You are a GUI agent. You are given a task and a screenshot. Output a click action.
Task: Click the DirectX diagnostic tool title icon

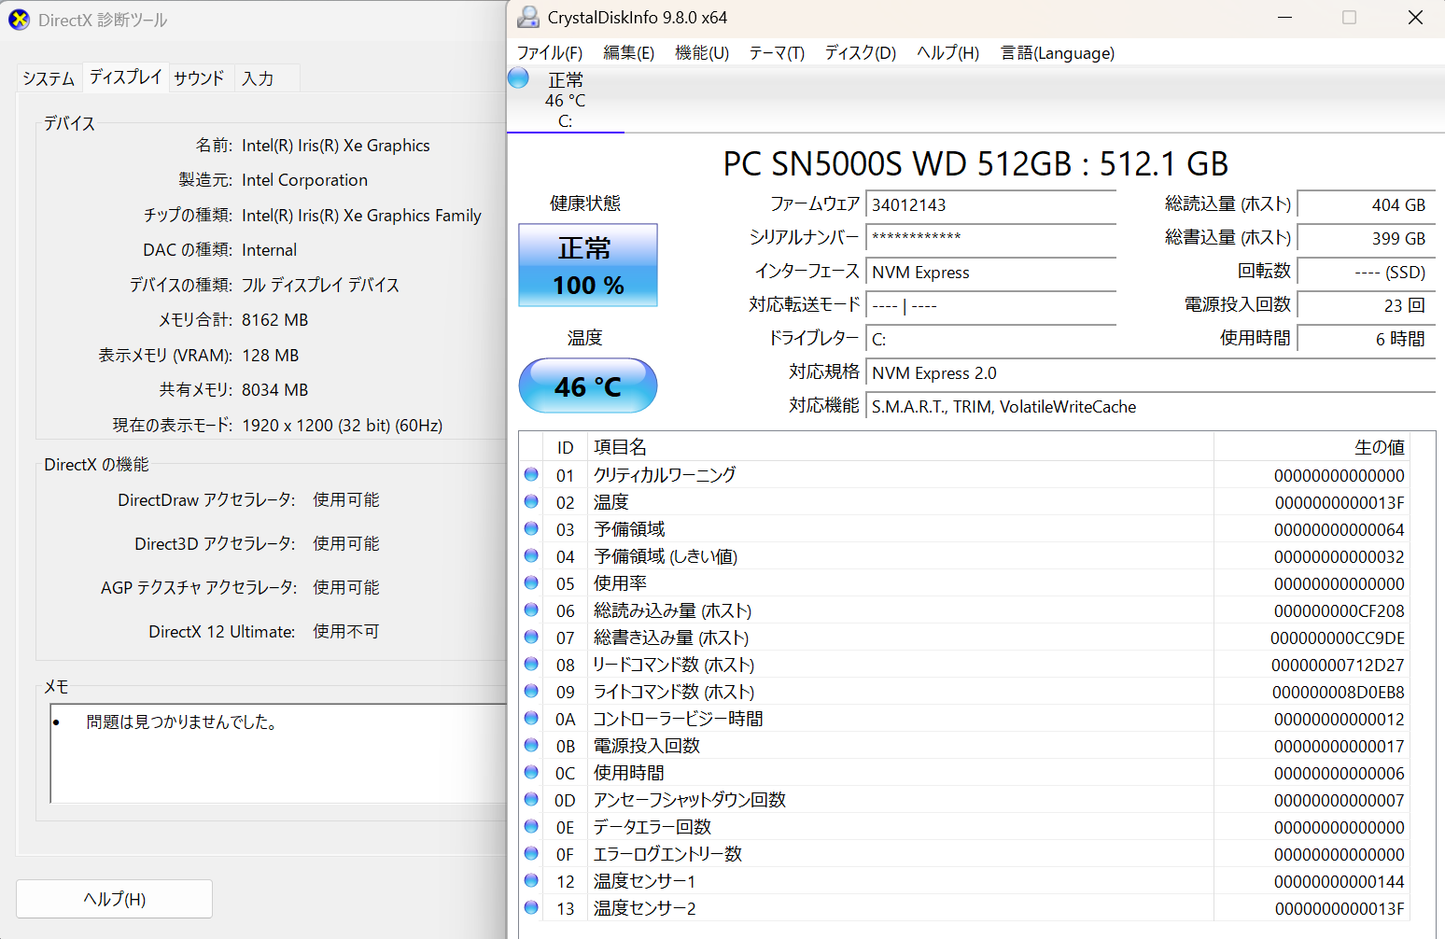tap(19, 20)
